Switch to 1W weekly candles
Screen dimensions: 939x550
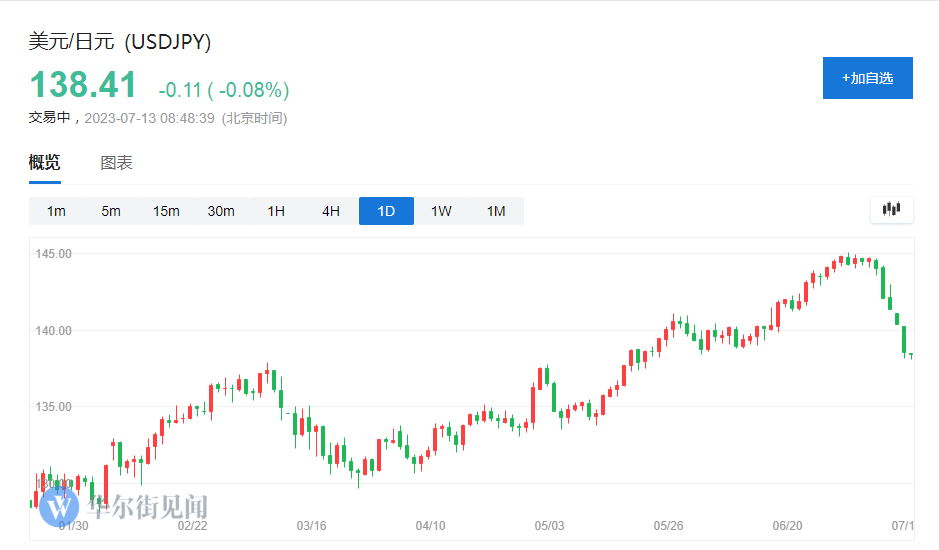(441, 211)
